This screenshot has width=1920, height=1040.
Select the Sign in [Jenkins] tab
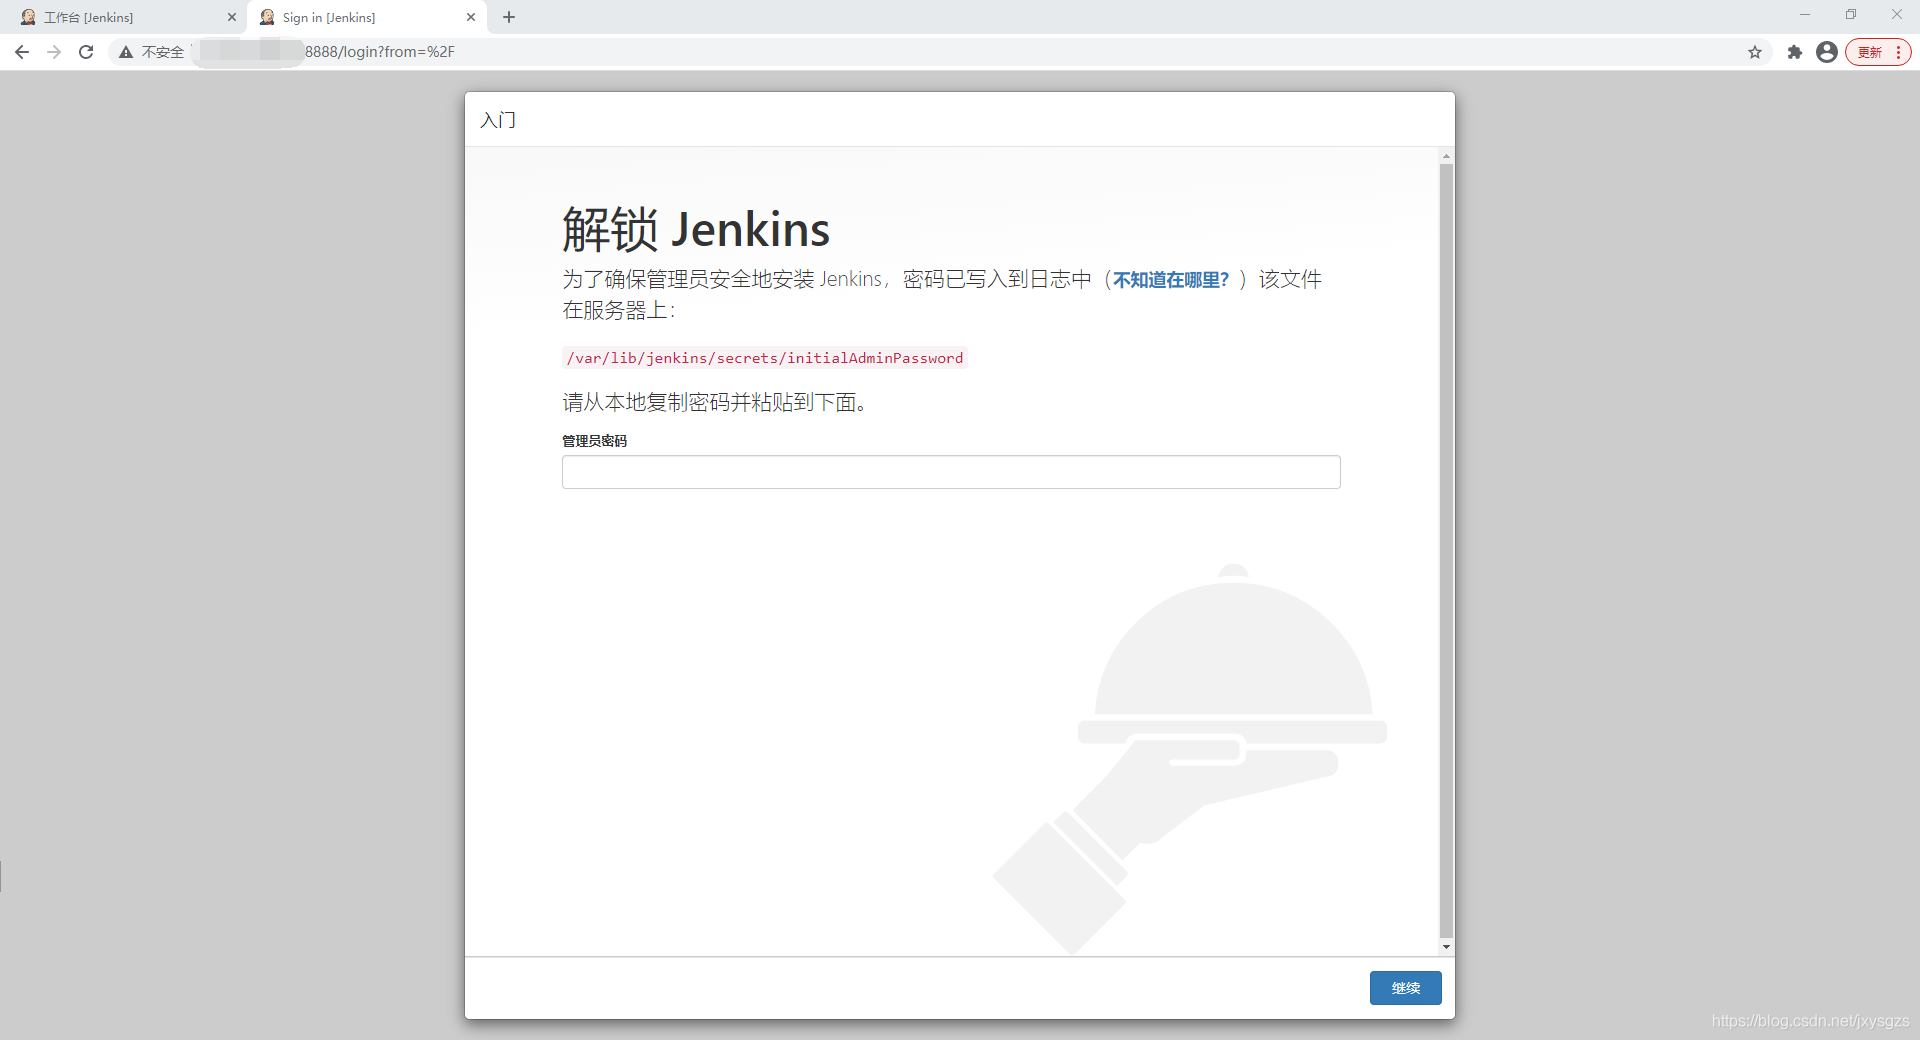click(x=366, y=17)
